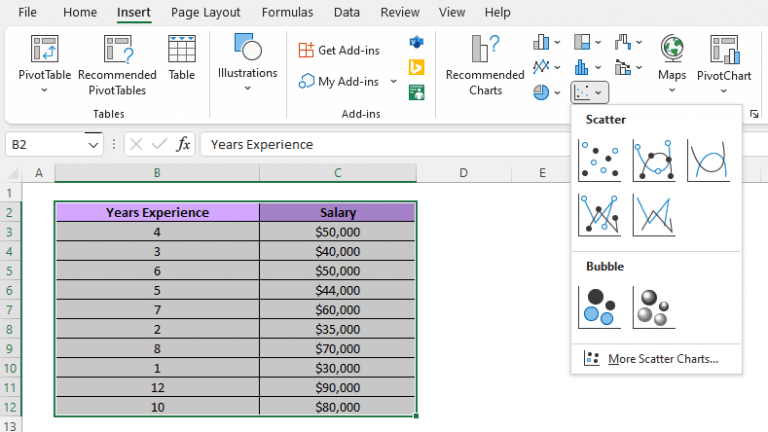Pick Scatter with Smooth Lines chart
Image resolution: width=768 pixels, height=432 pixels.
pos(708,160)
